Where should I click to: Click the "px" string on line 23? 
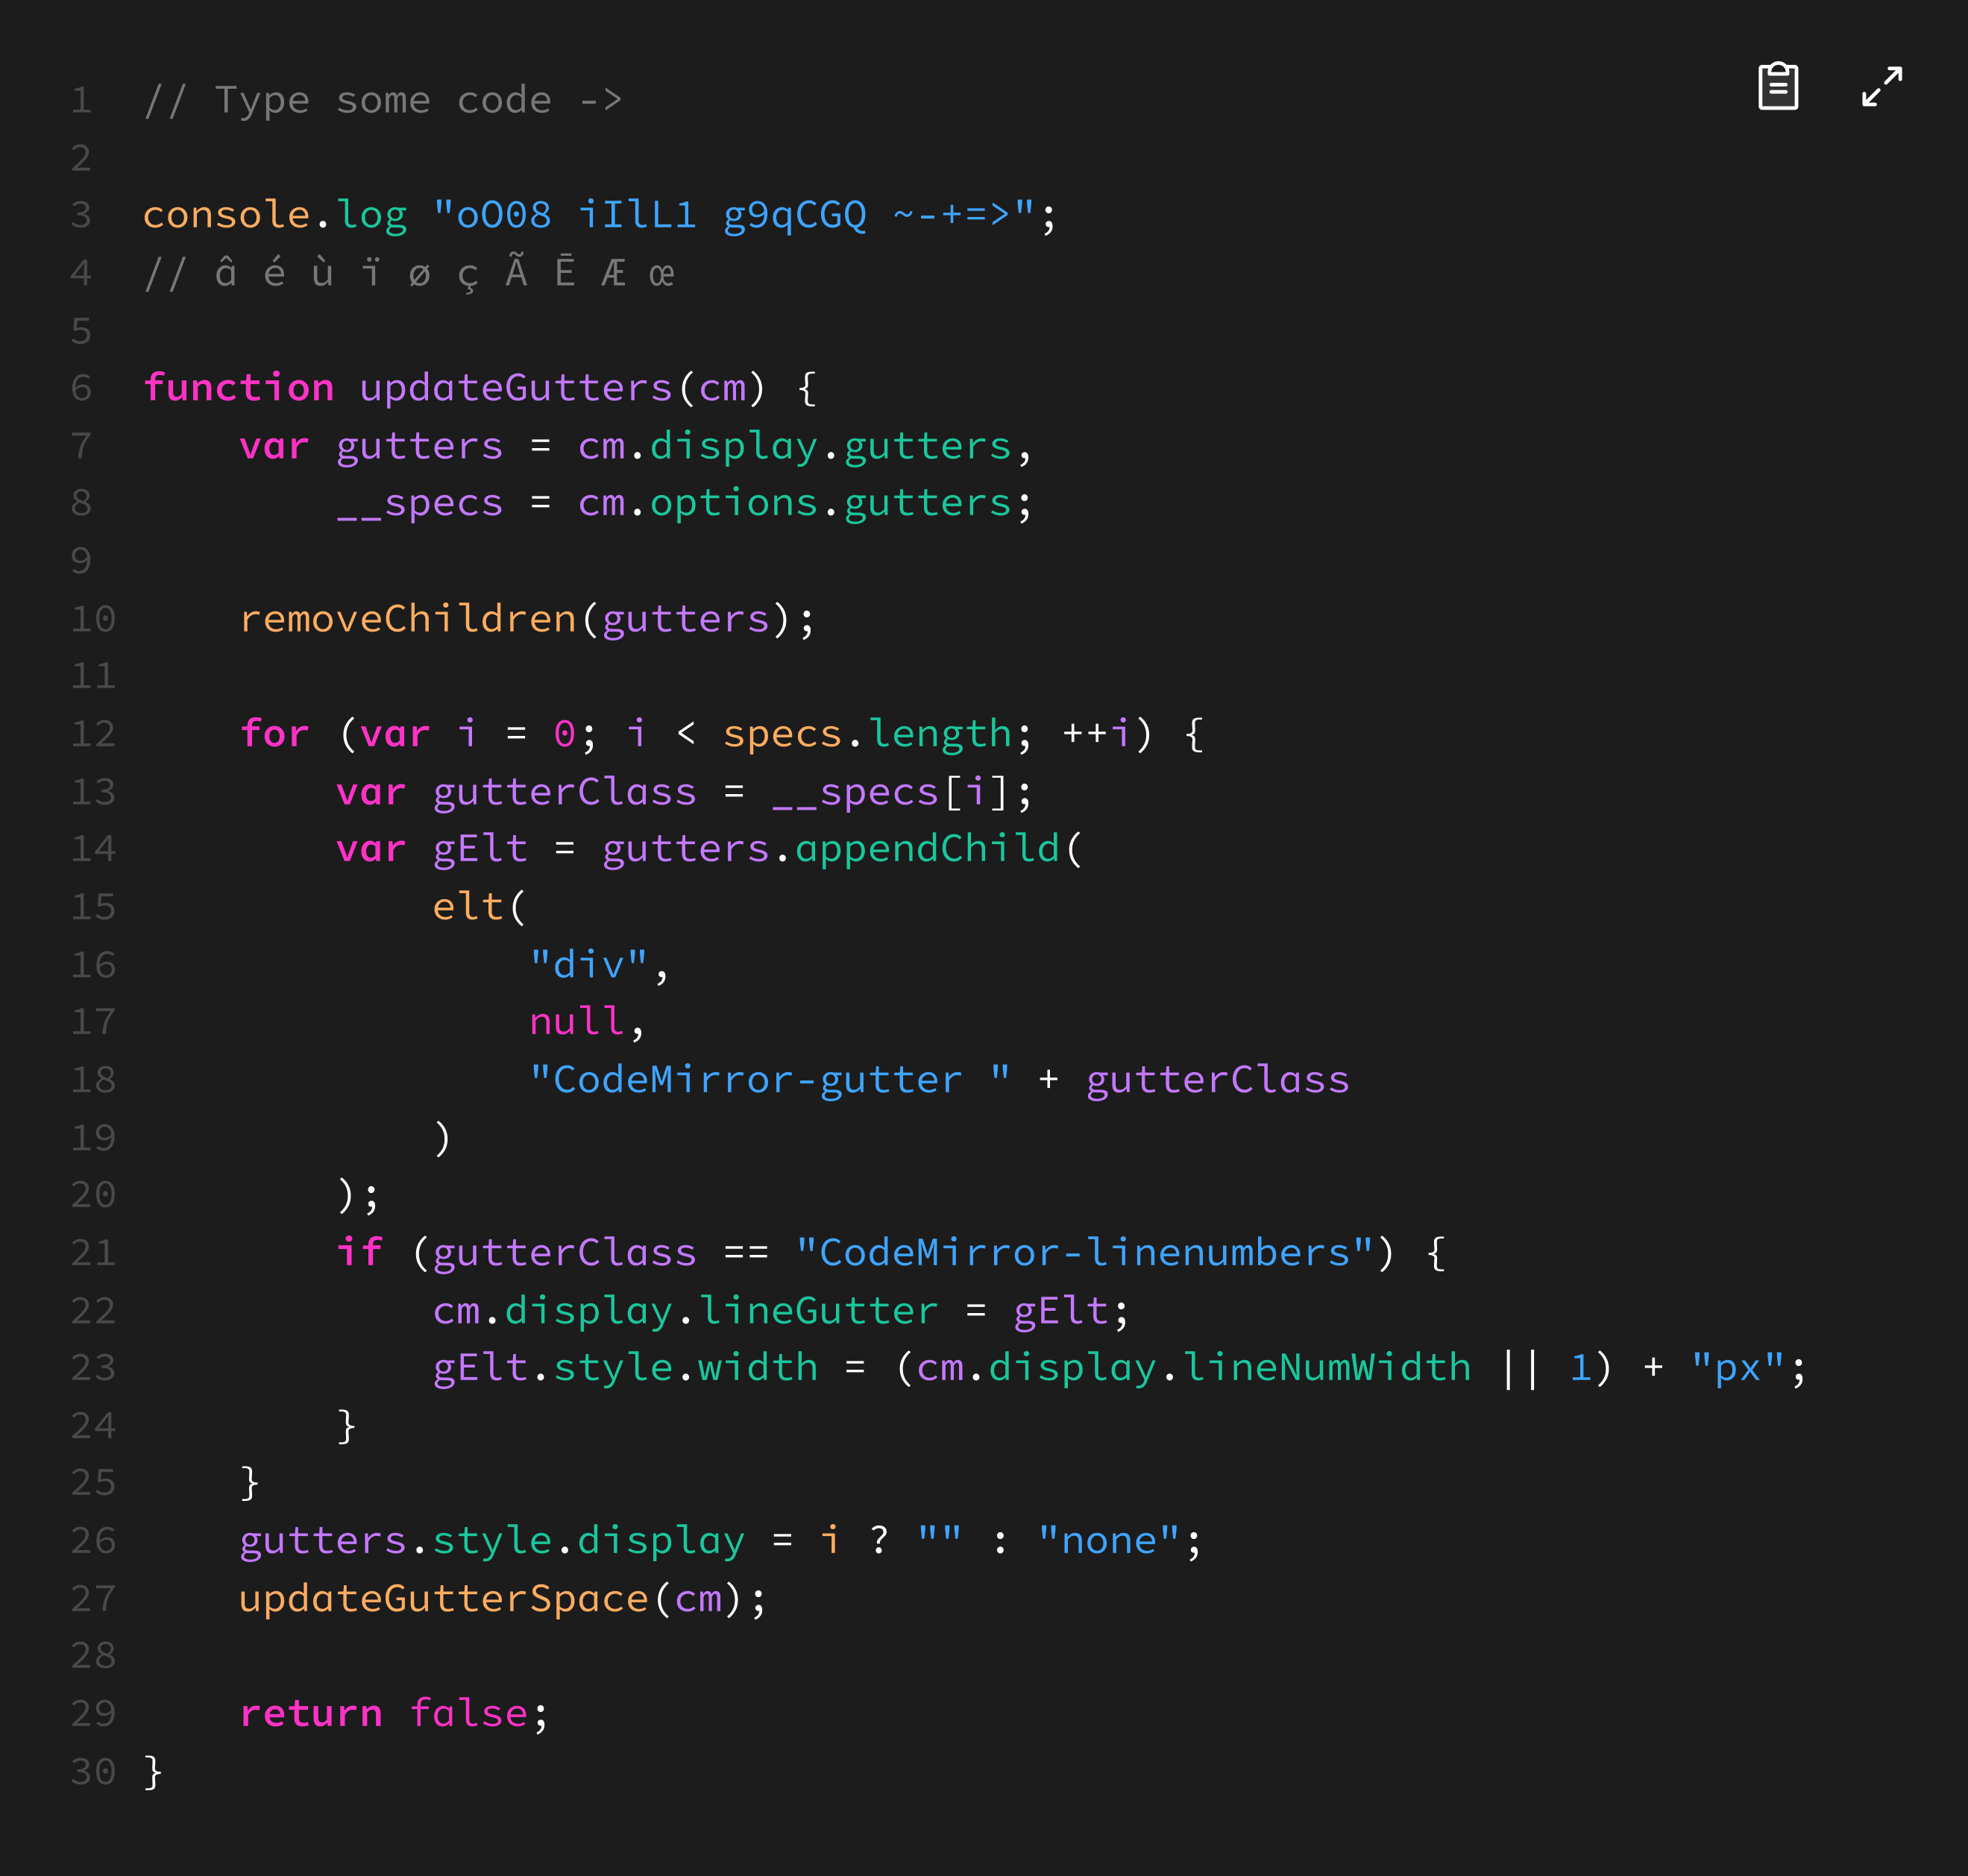[x=1737, y=1368]
